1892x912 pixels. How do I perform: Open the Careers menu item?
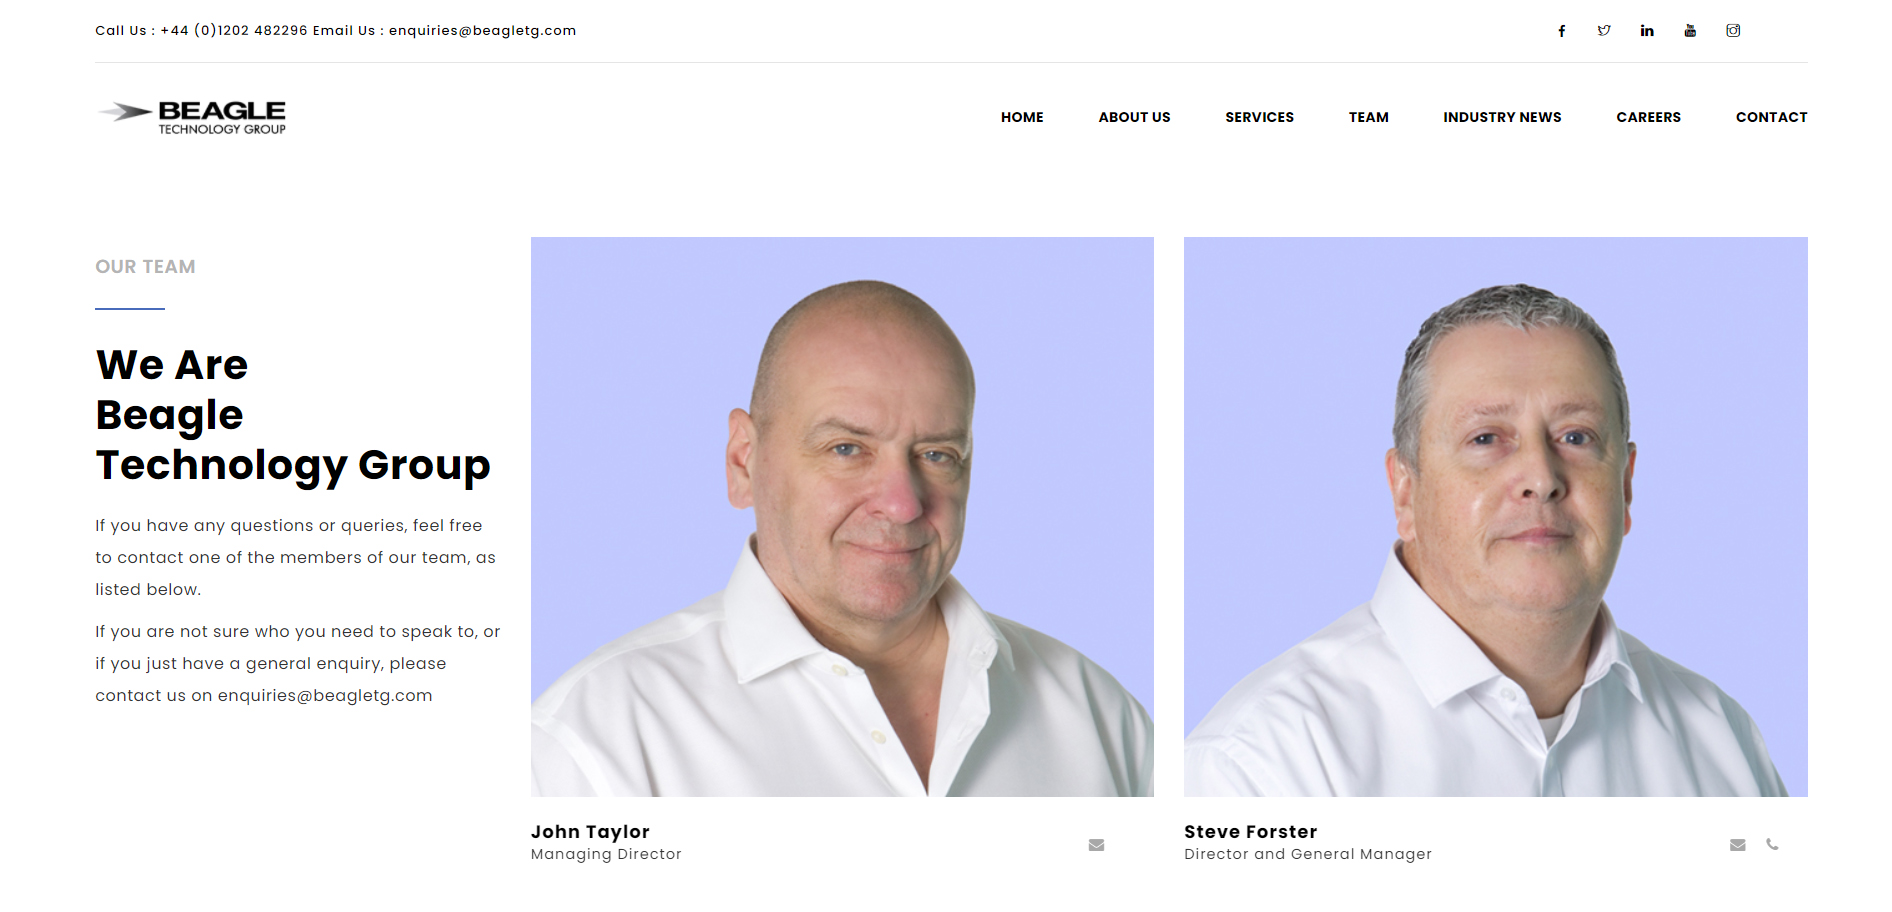(1648, 117)
